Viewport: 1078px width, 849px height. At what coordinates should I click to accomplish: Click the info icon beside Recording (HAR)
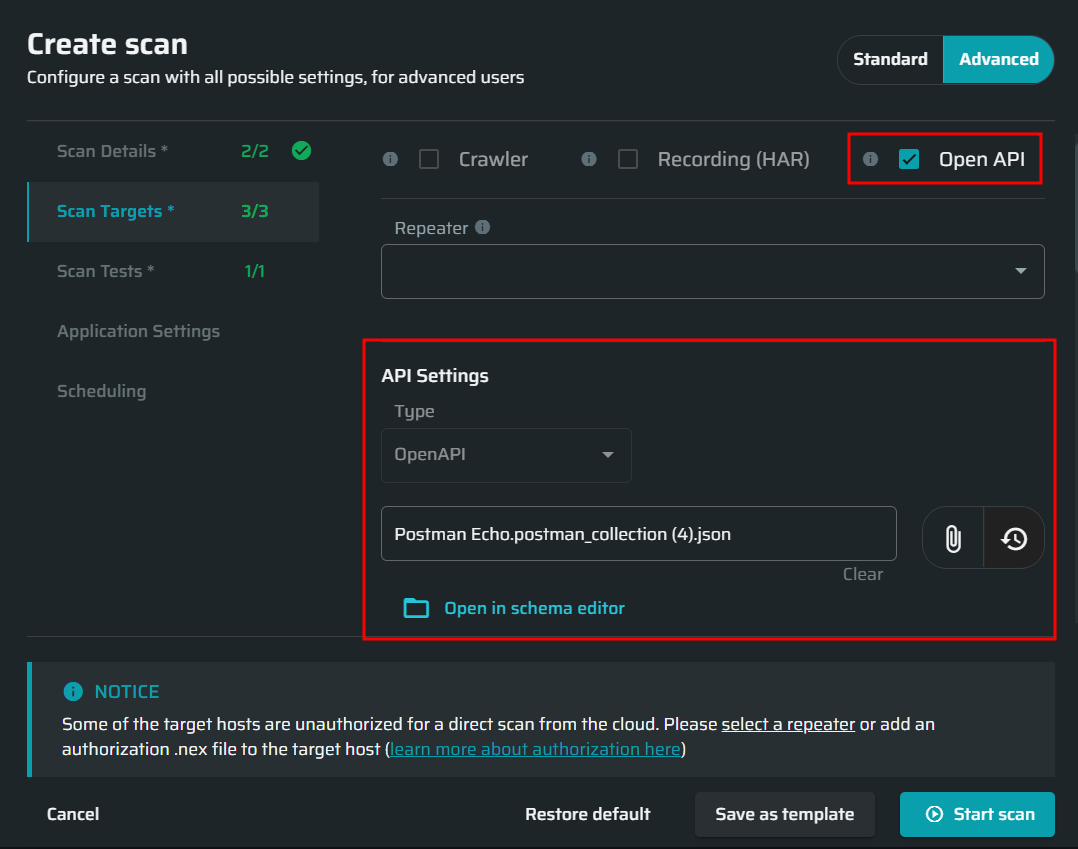pos(588,159)
